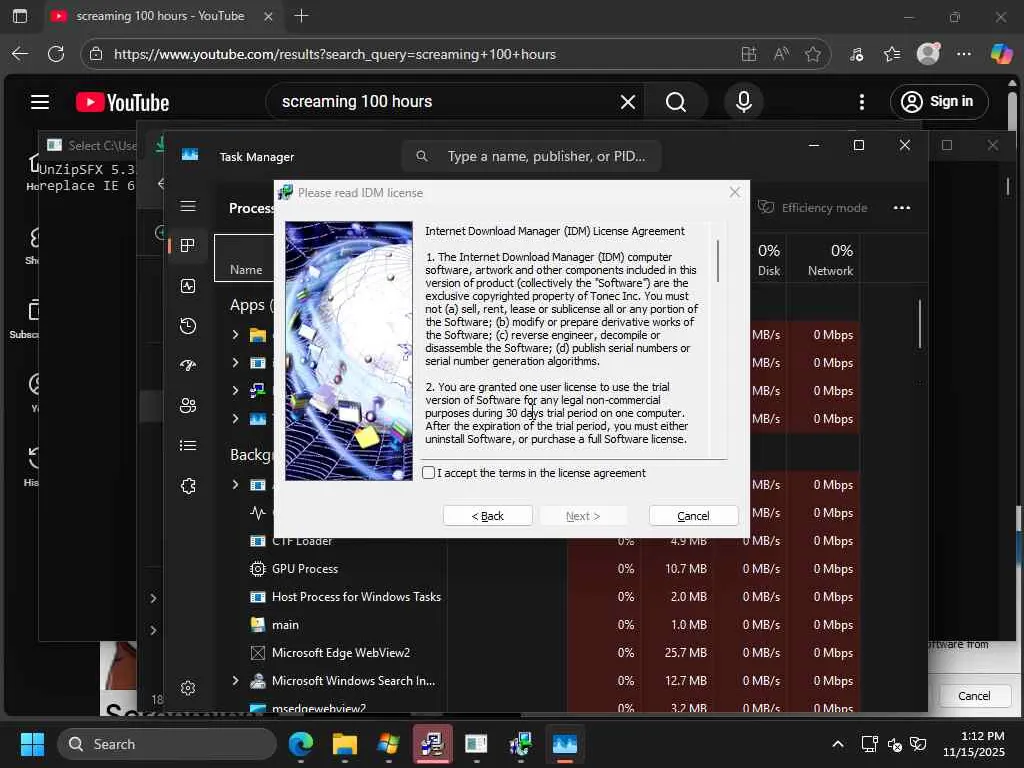Open the Edge profile avatar
The width and height of the screenshot is (1024, 768).
pyautogui.click(x=928, y=54)
